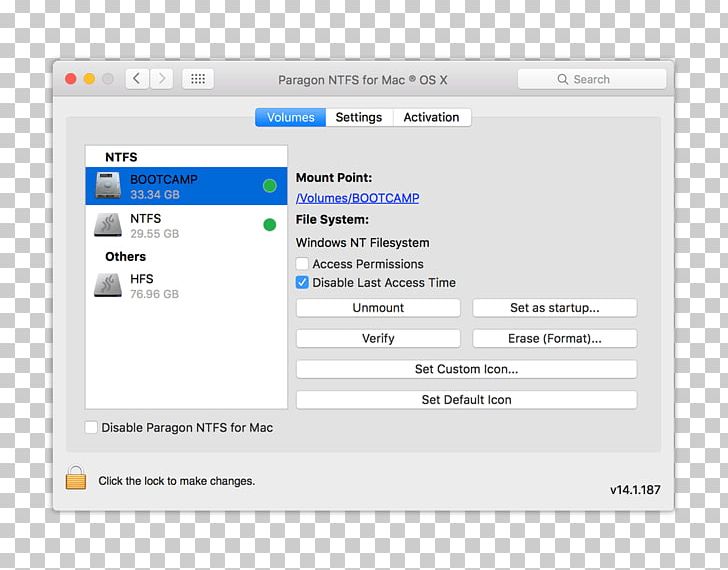Click the lock icon to make changes
This screenshot has height=570, width=728.
76,478
